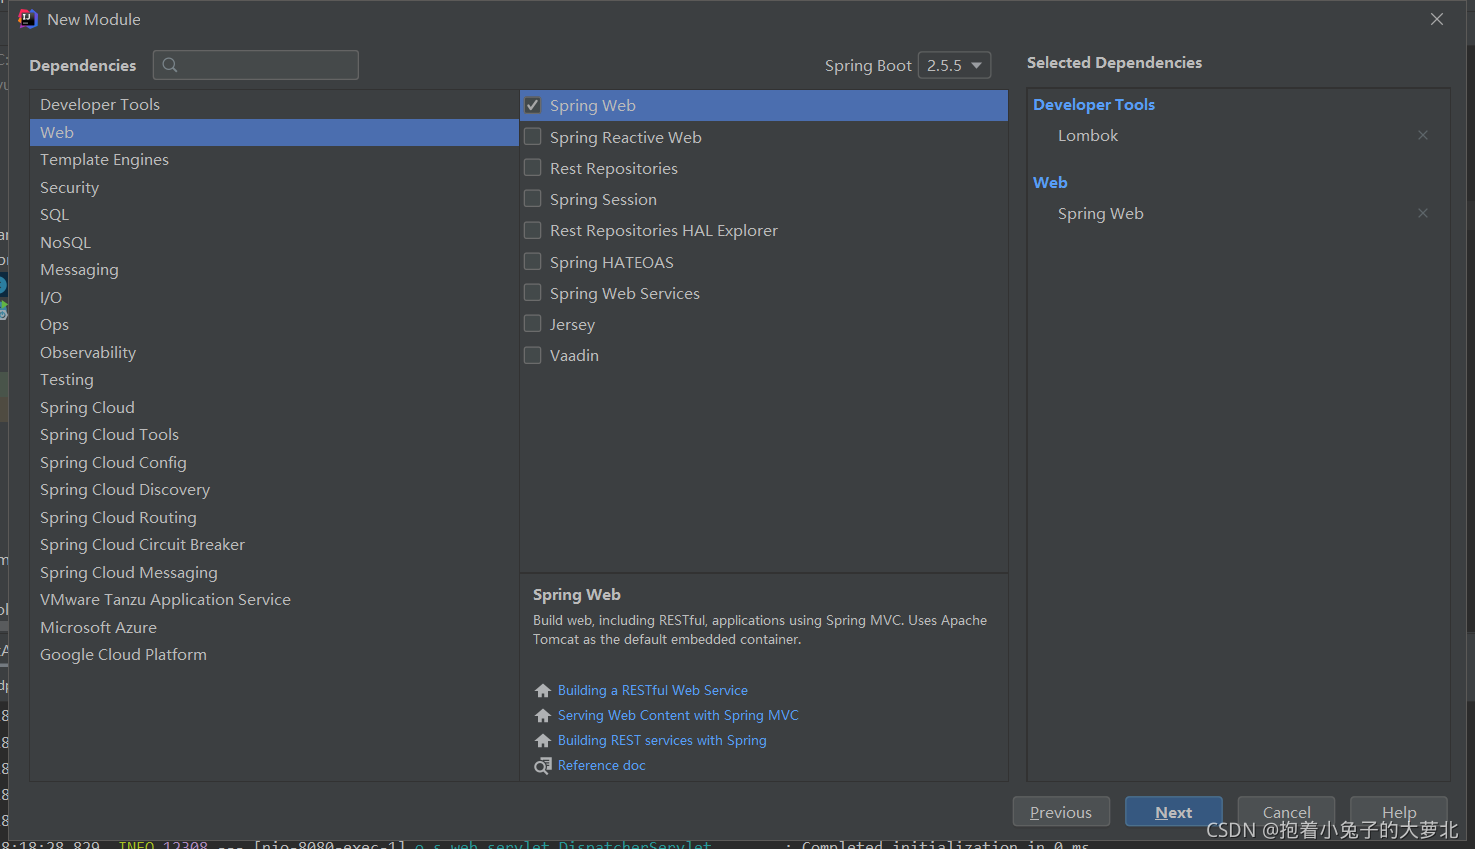The height and width of the screenshot is (849, 1475).
Task: Open Building REST services with Spring link
Action: 662,740
